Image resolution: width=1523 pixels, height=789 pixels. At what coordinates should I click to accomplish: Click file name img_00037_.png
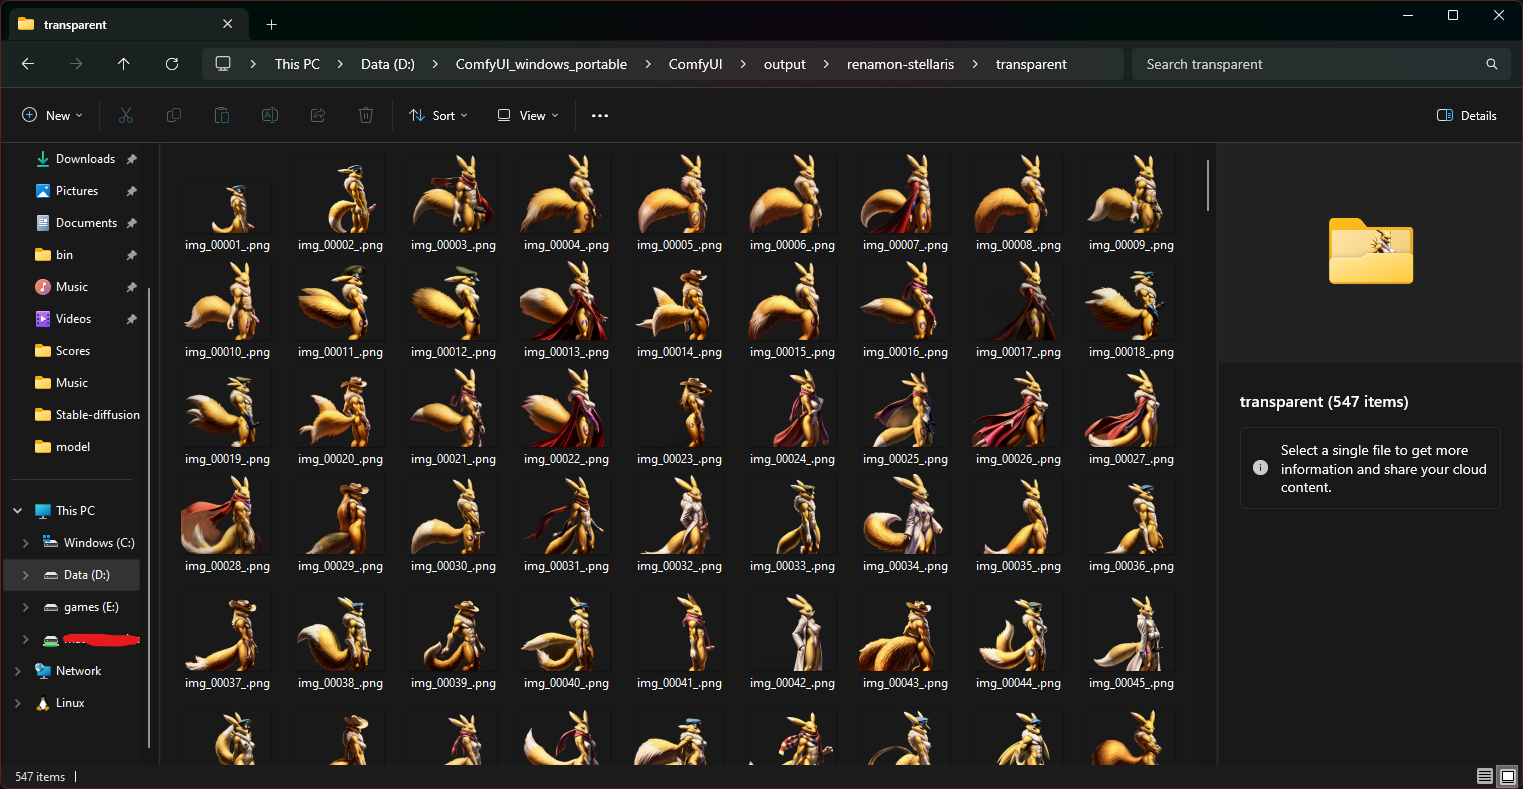pyautogui.click(x=227, y=684)
